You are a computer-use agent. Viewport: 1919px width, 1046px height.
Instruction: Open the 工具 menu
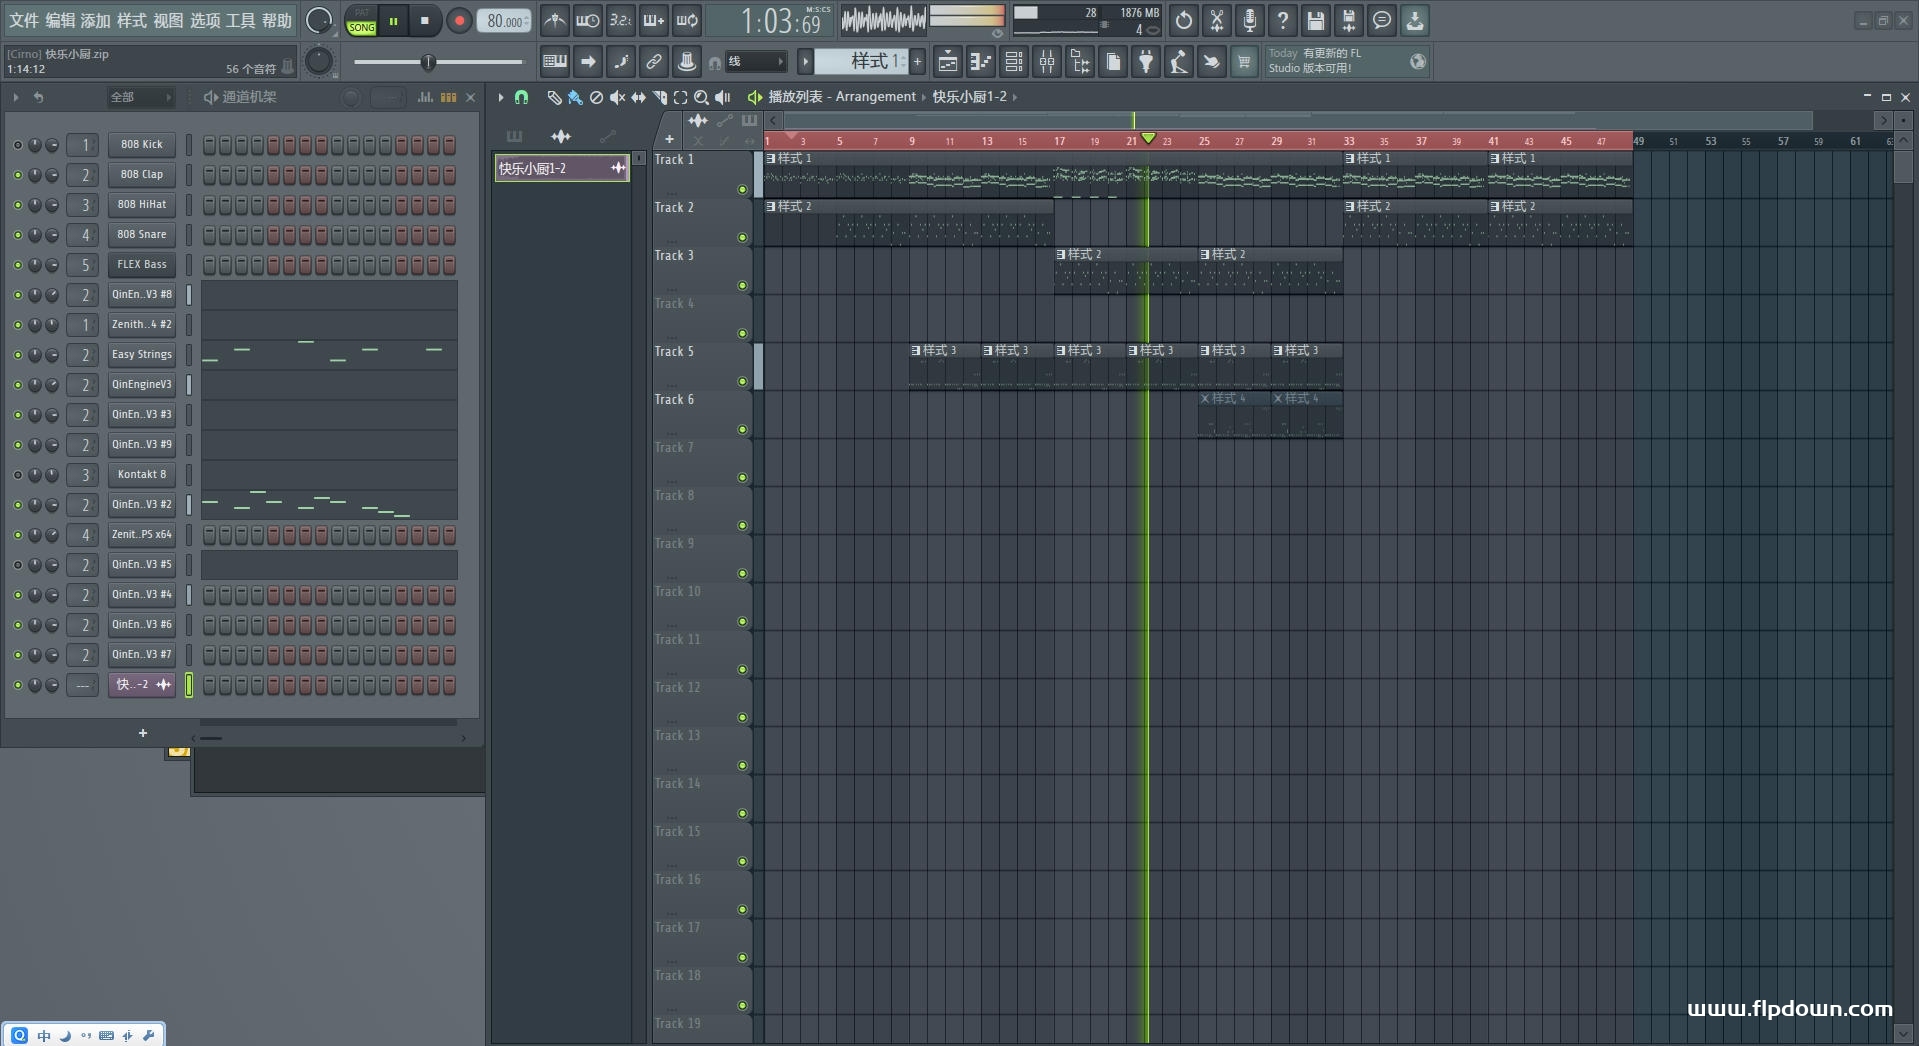pos(240,20)
